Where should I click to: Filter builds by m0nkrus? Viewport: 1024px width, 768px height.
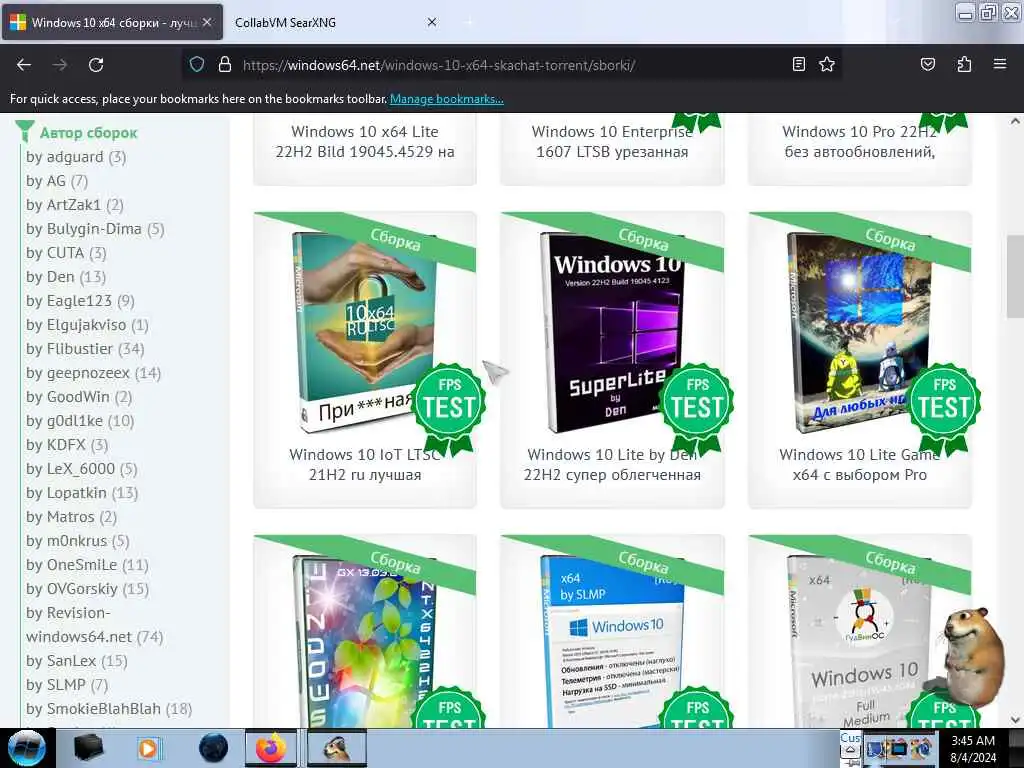(78, 541)
